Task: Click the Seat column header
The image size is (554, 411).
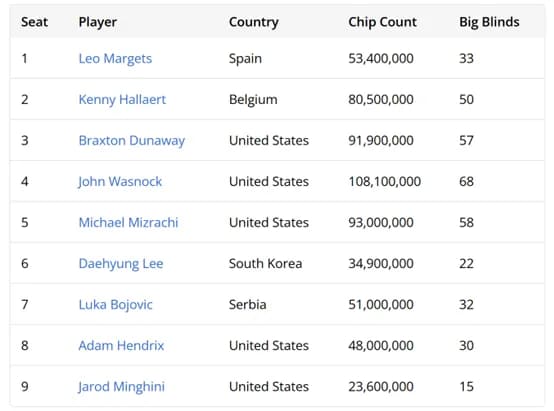Action: coord(34,22)
